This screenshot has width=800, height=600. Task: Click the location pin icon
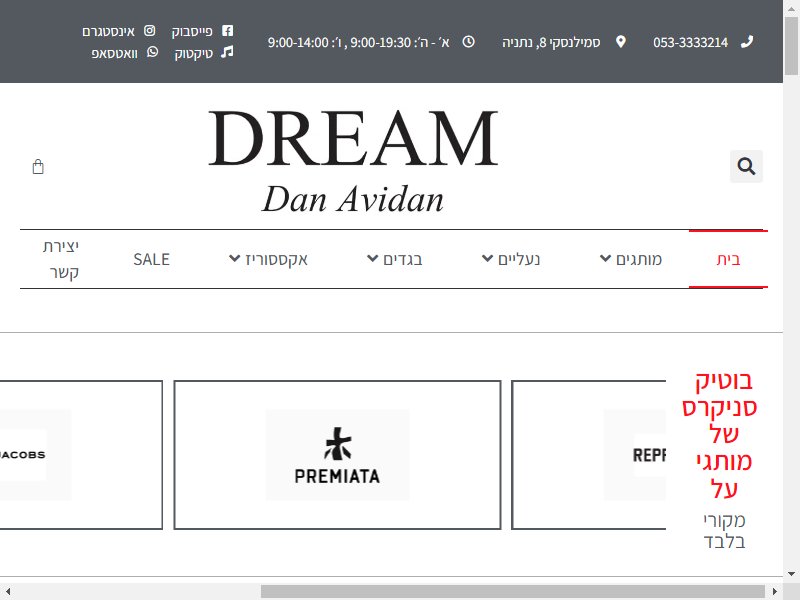pyautogui.click(x=620, y=42)
